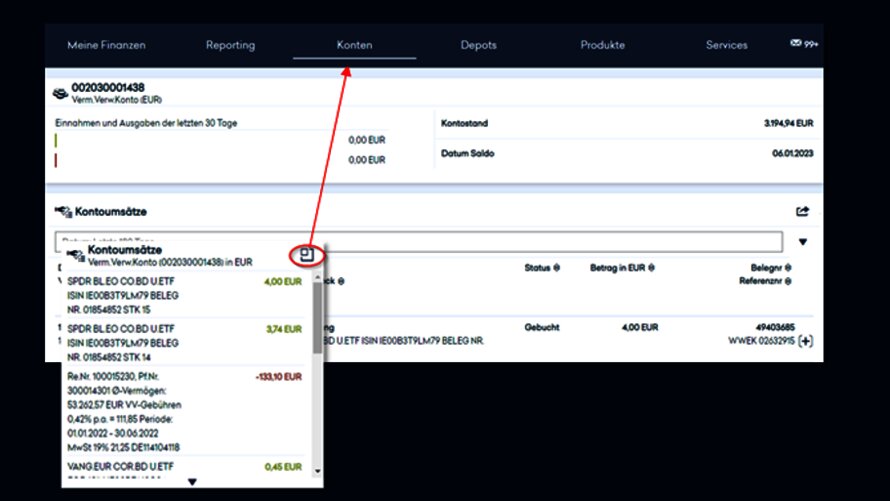Screen dimensions: 890x501
Task: Click the reference WWEK 02632915
Action: coord(761,341)
